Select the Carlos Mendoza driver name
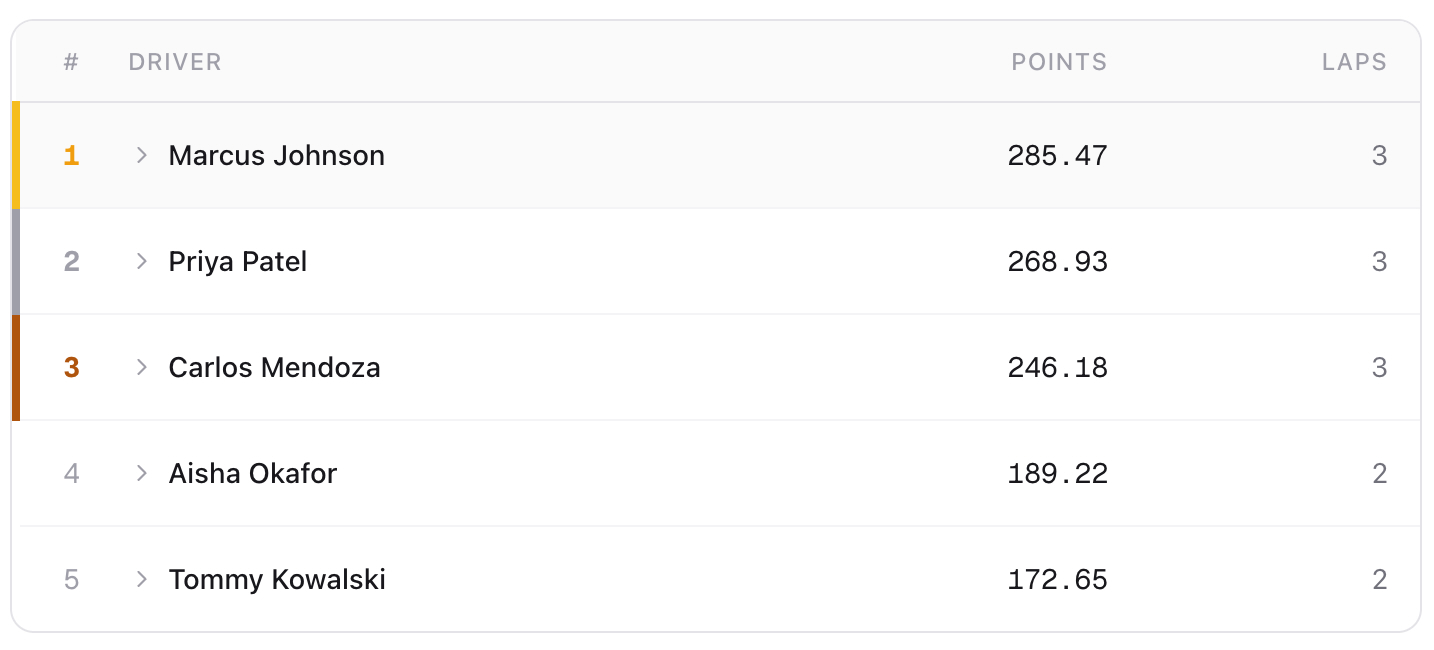 click(274, 367)
